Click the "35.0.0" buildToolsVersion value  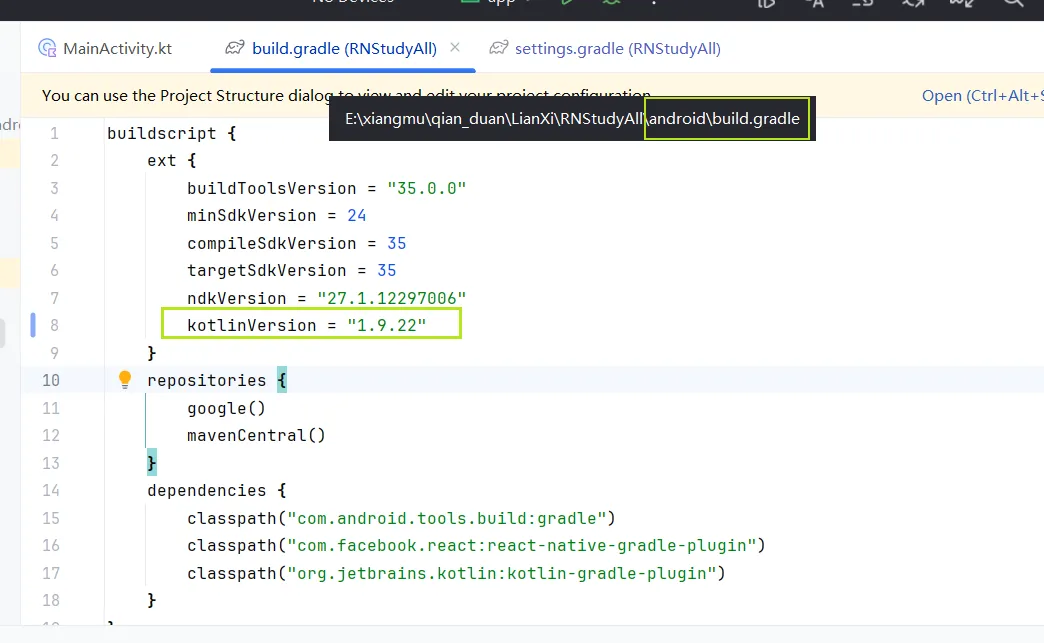(427, 188)
